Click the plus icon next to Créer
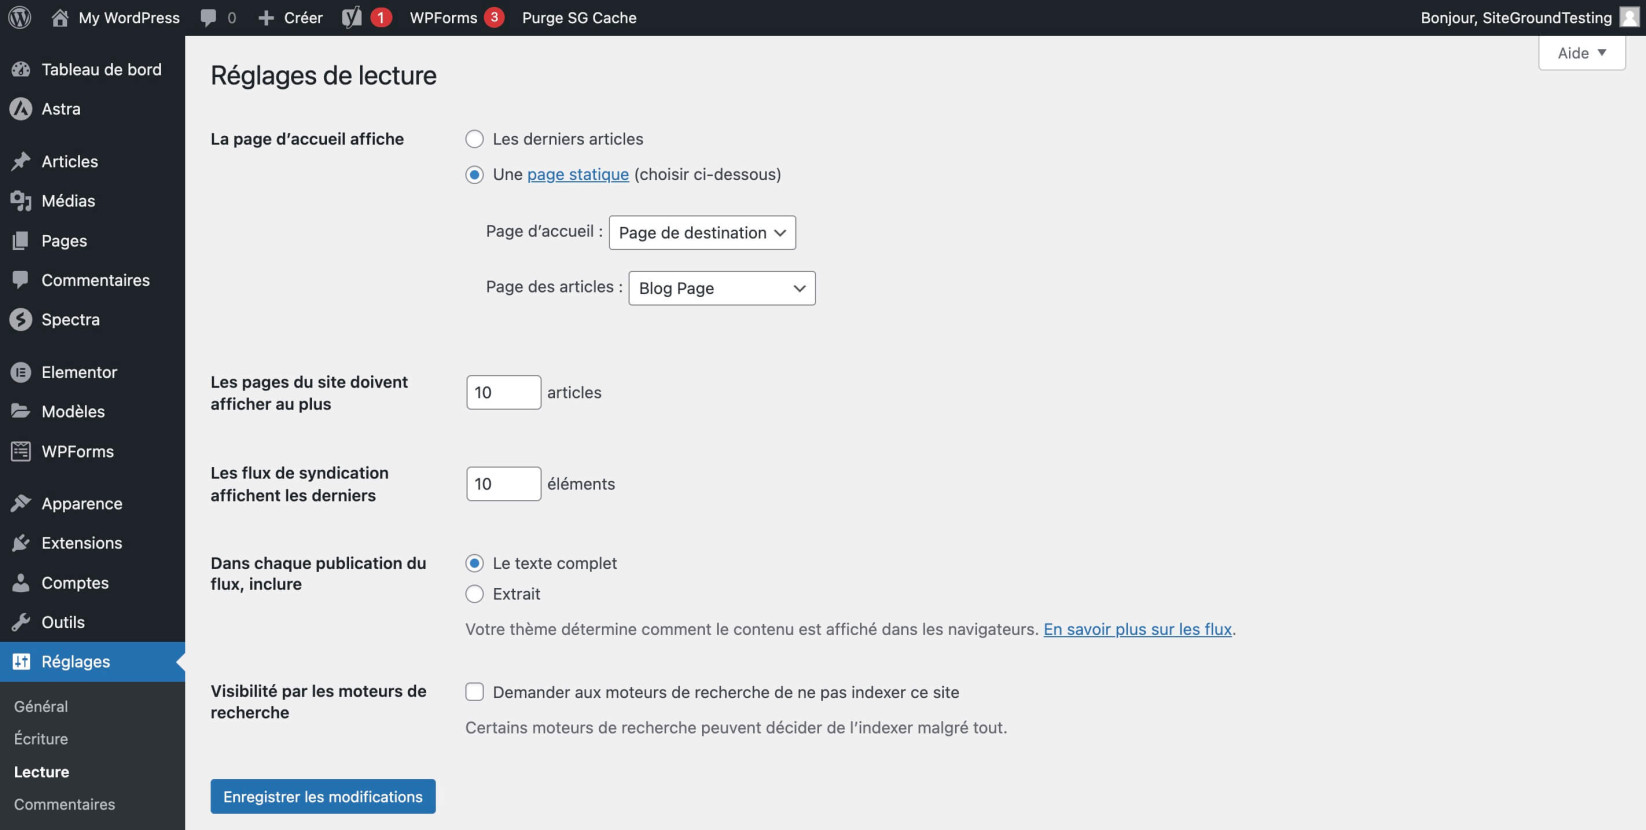 [266, 18]
